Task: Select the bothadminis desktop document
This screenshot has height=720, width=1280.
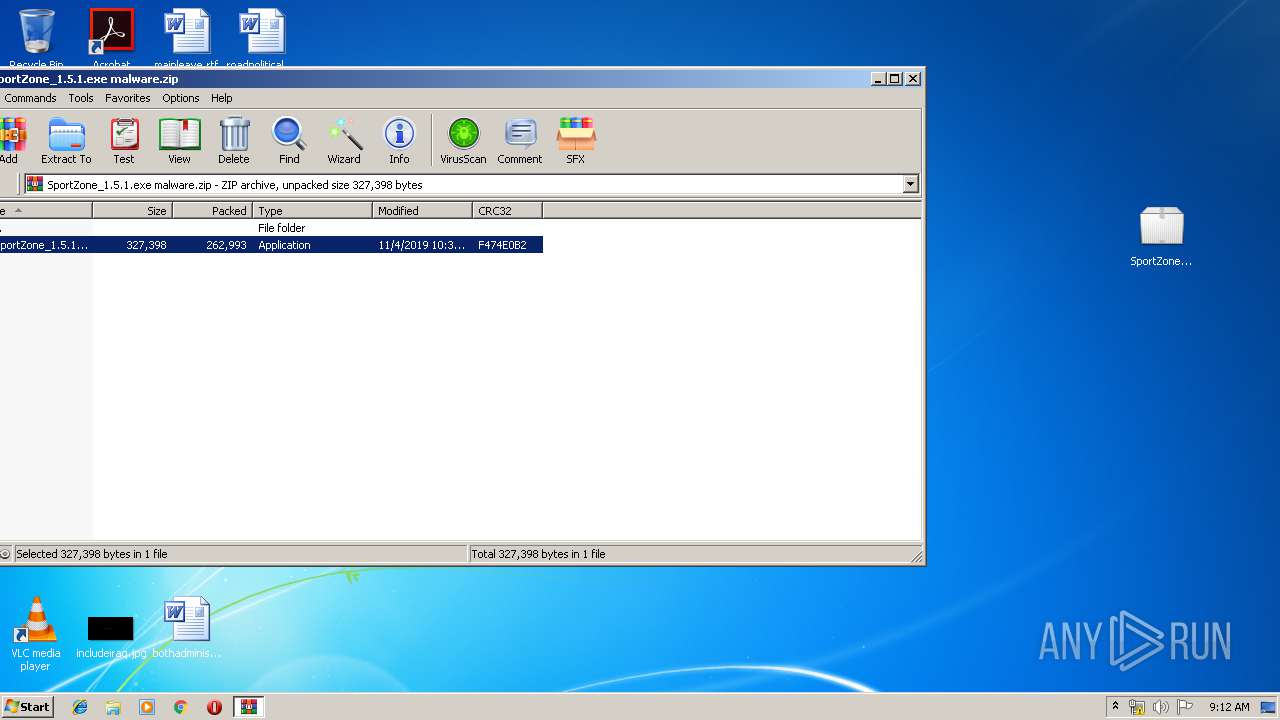Action: tap(187, 628)
